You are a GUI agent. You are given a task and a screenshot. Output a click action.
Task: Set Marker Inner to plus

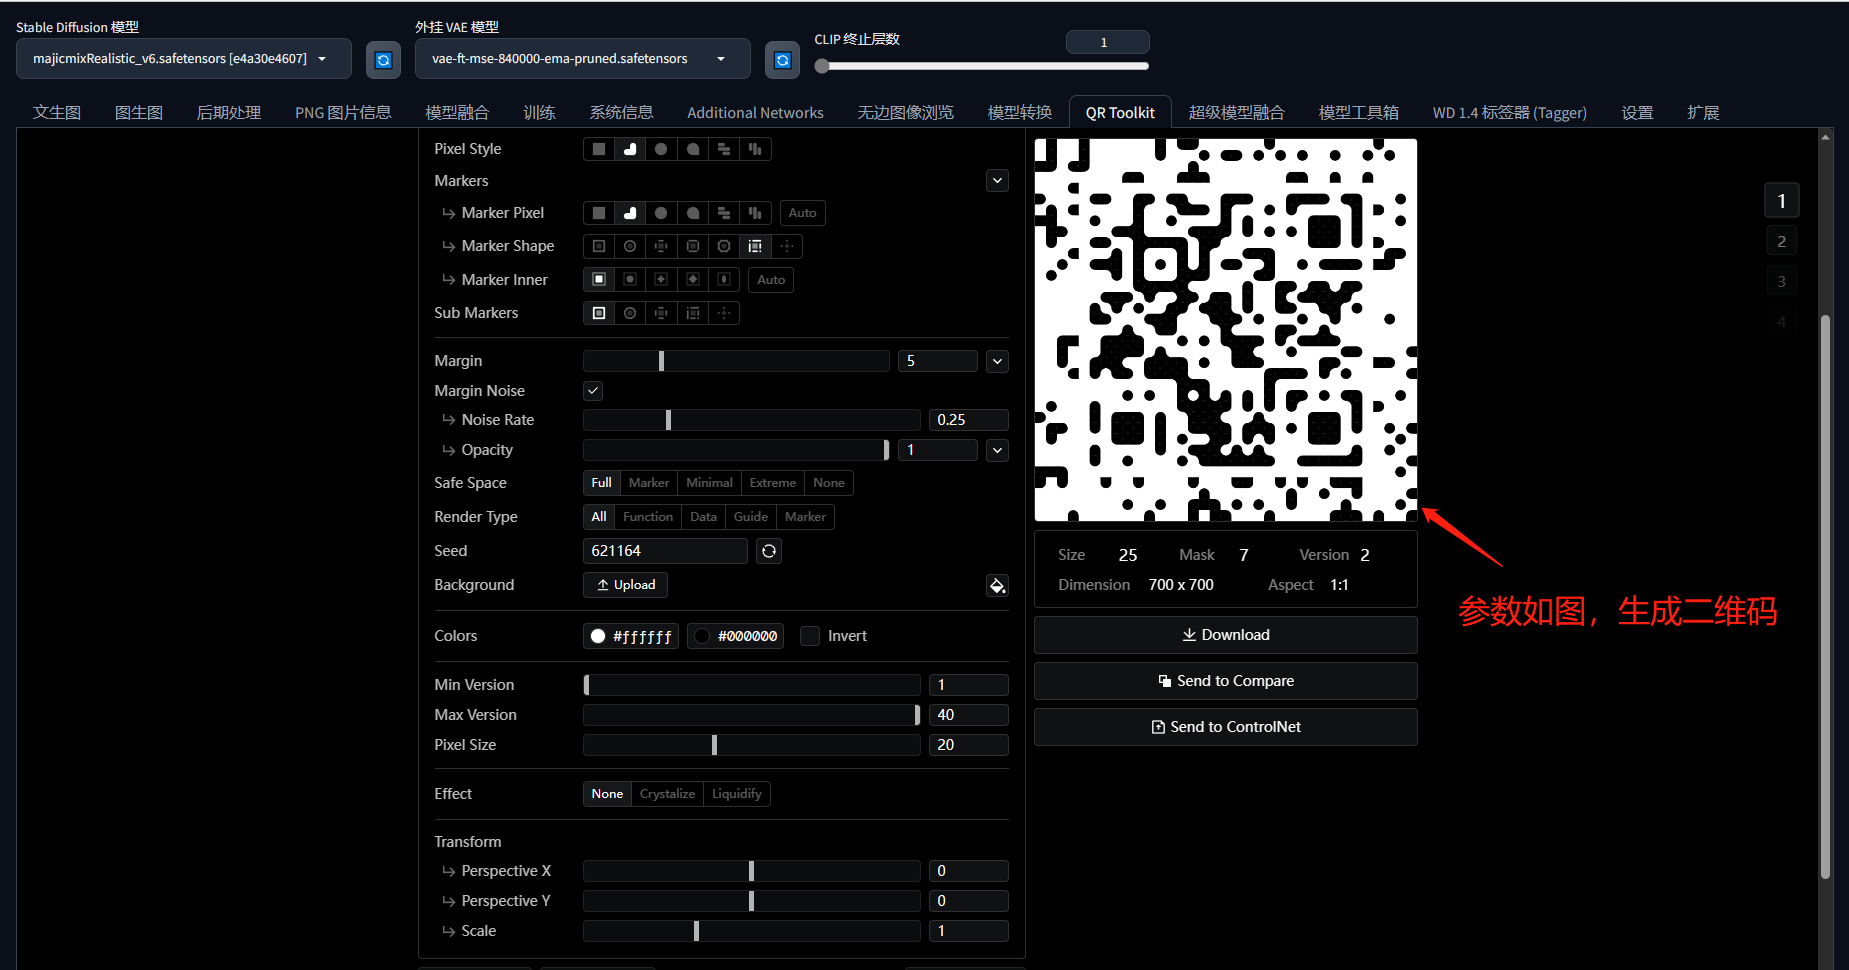pos(661,280)
